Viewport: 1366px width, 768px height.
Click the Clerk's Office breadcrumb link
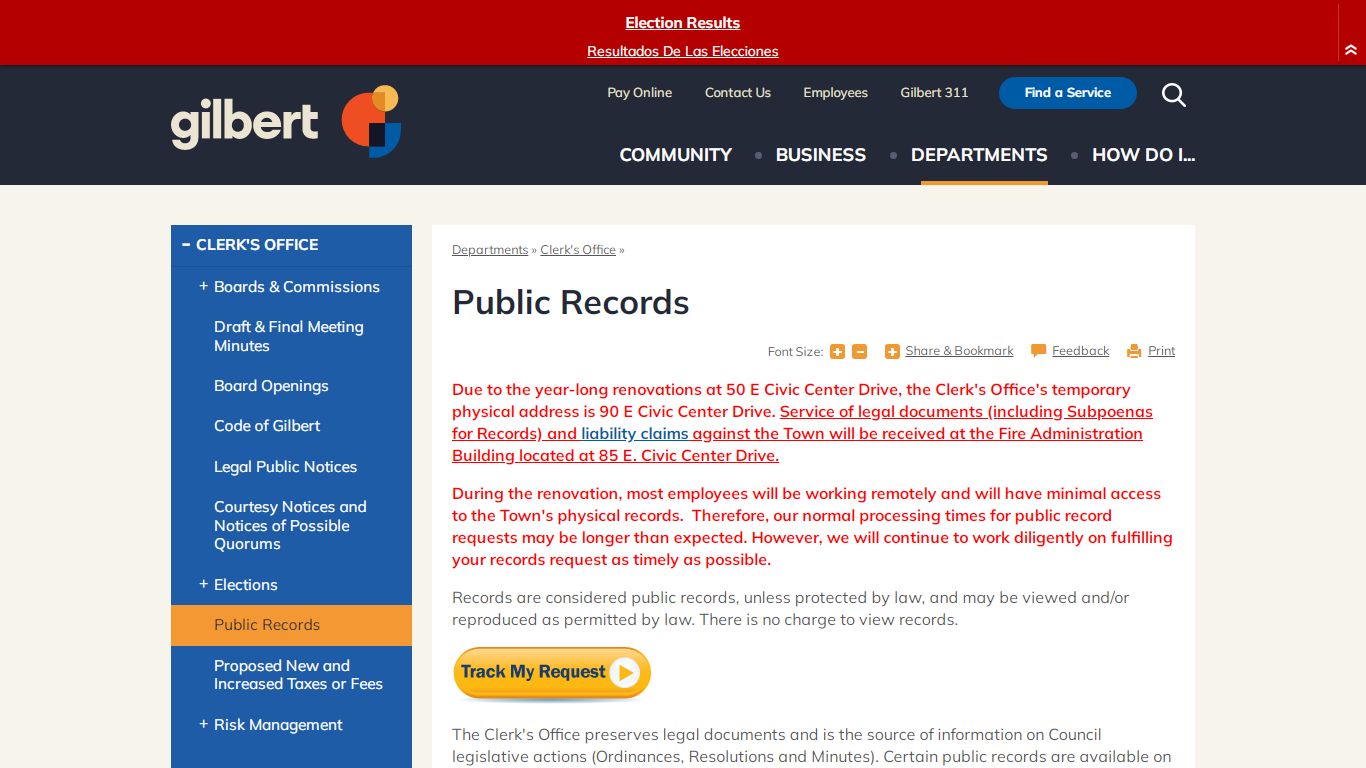click(578, 250)
